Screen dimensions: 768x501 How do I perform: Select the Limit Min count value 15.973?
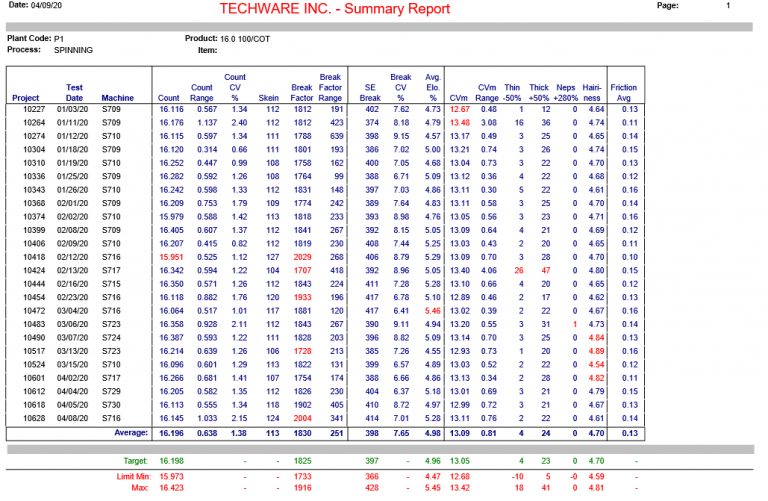(171, 477)
